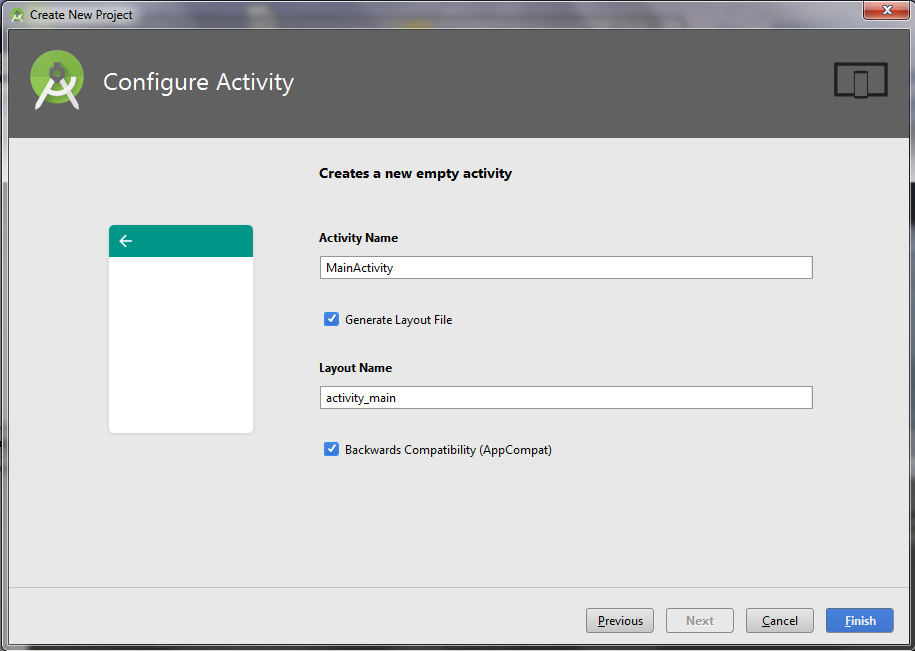Toggle Backwards Compatibility (AppCompat) checkbox
This screenshot has width=915, height=651.
coord(331,449)
